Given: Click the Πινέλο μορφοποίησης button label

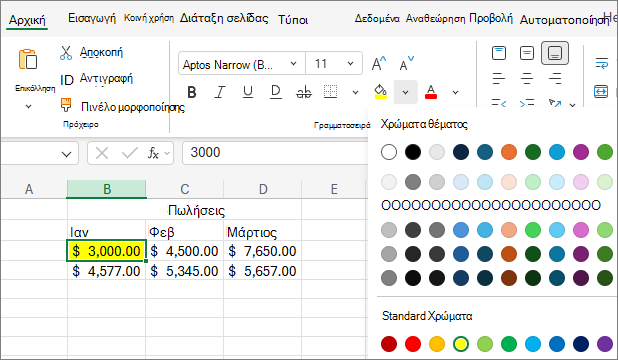Looking at the screenshot, I should (133, 107).
